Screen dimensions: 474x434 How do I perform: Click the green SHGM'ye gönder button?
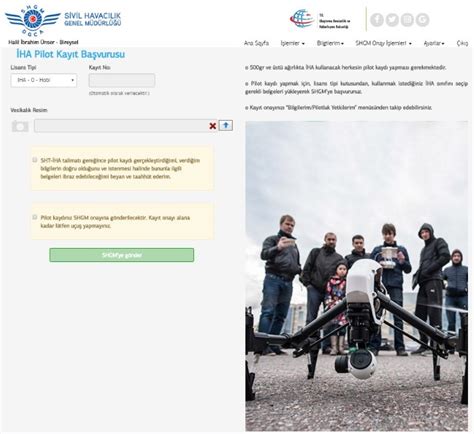(x=122, y=255)
